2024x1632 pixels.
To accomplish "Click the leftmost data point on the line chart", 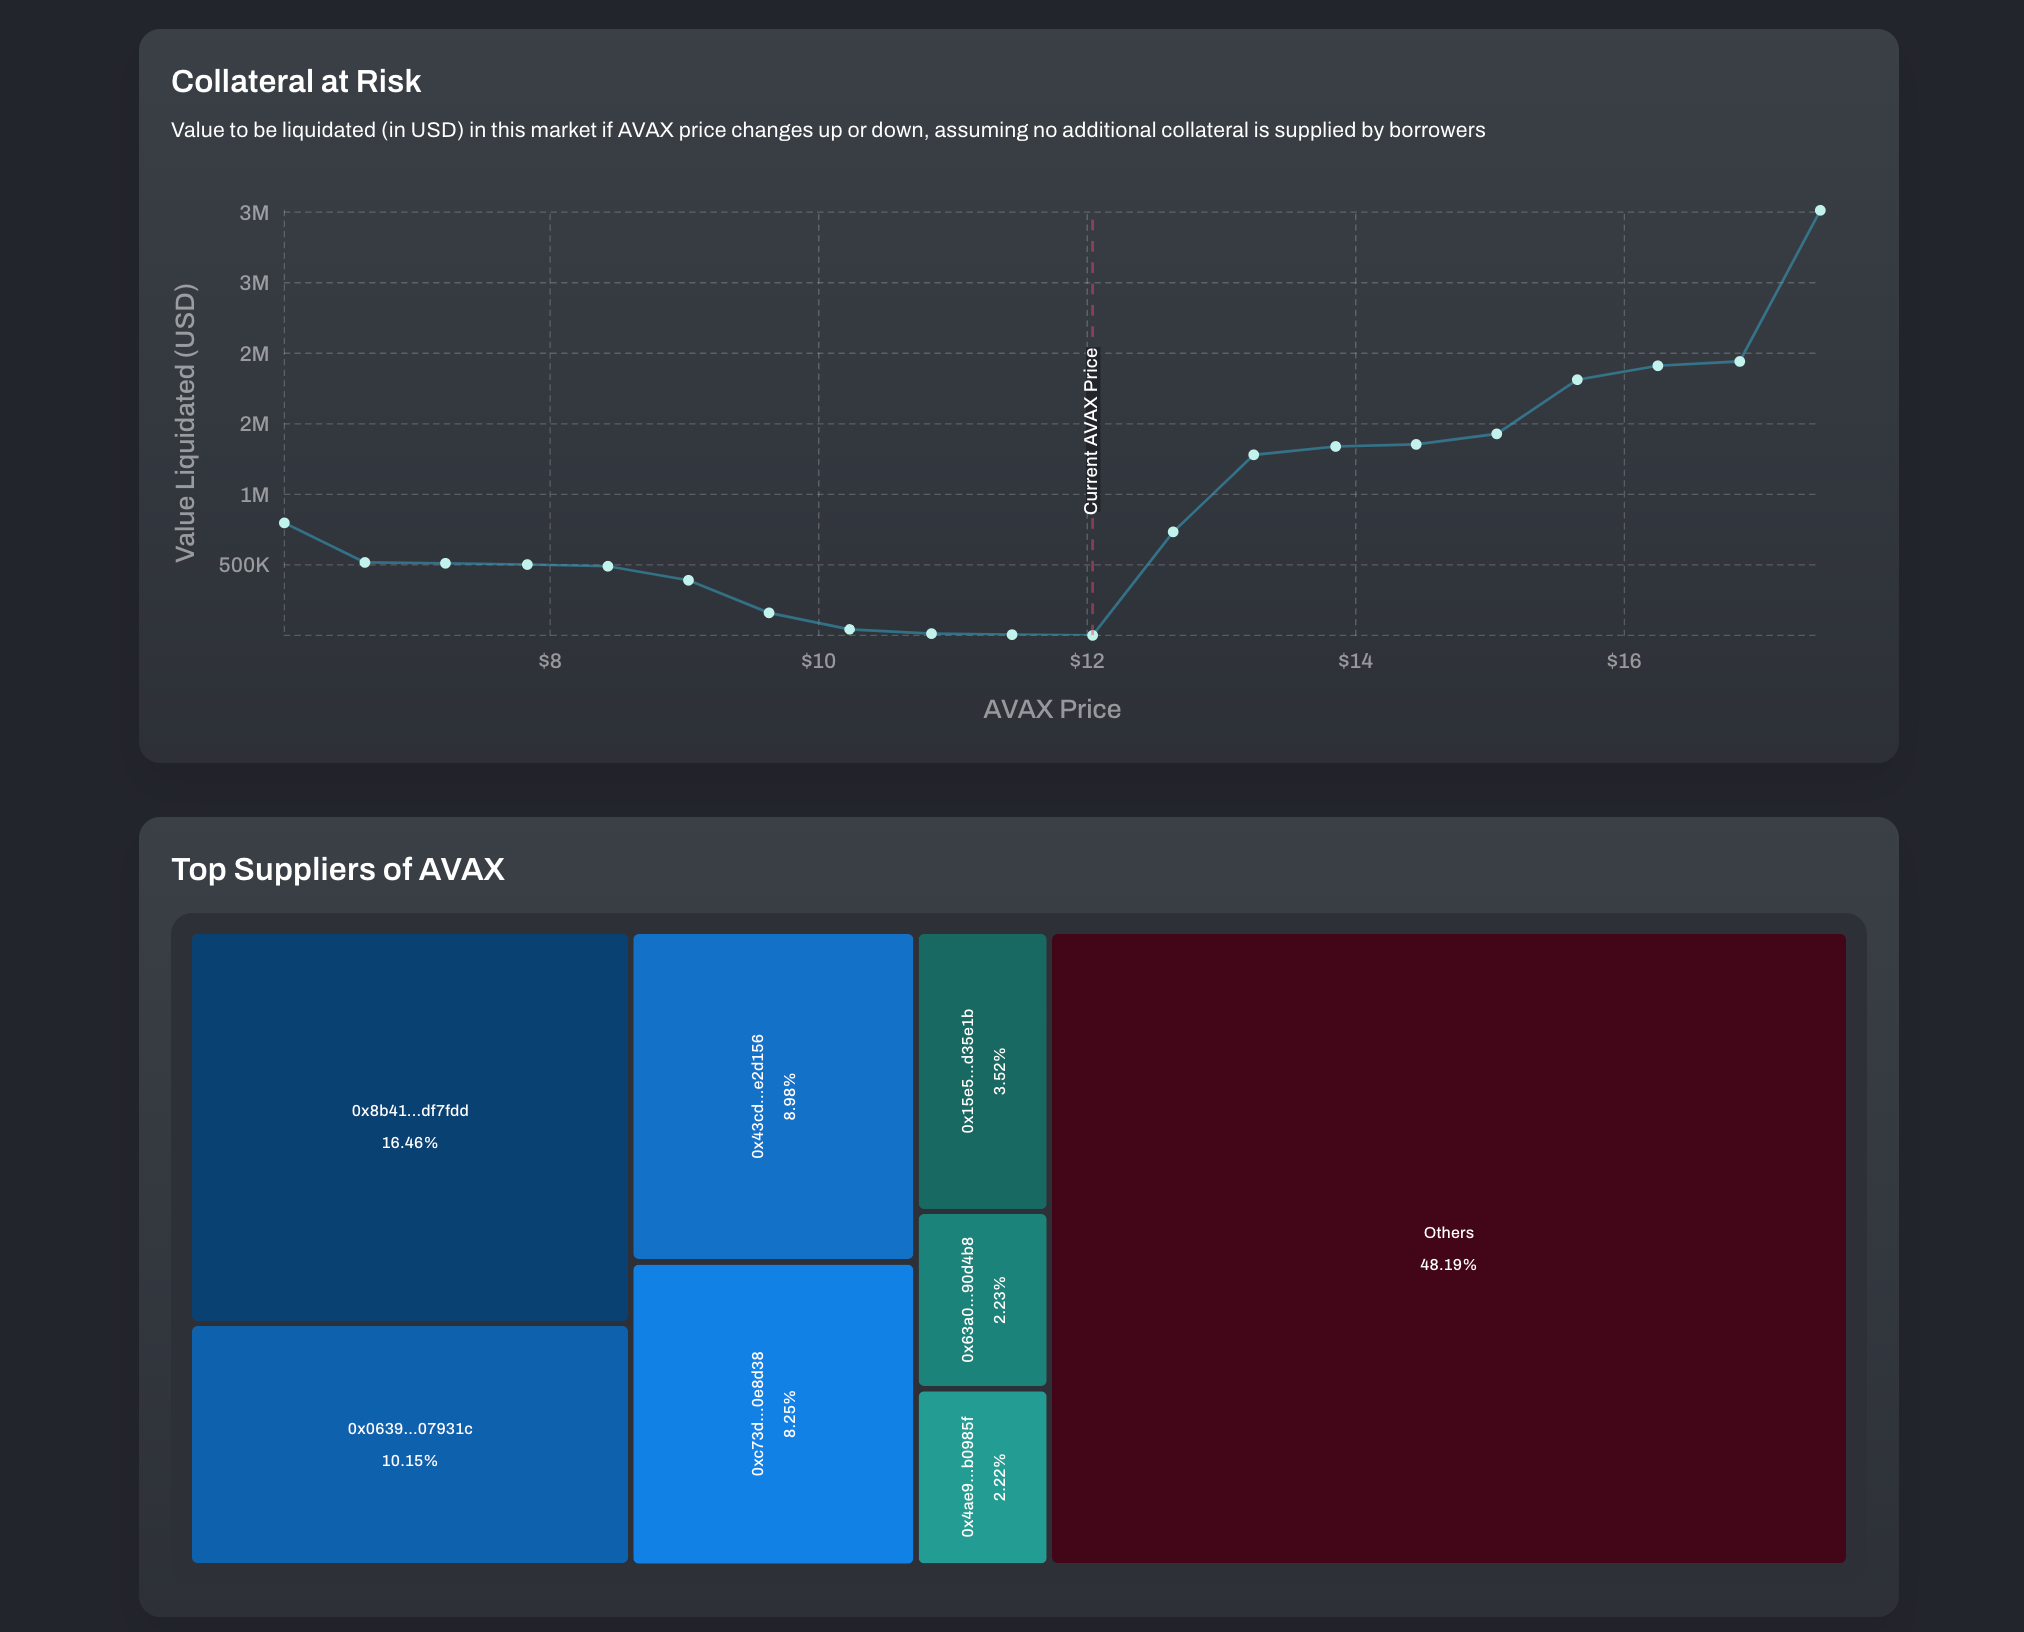I will point(285,523).
